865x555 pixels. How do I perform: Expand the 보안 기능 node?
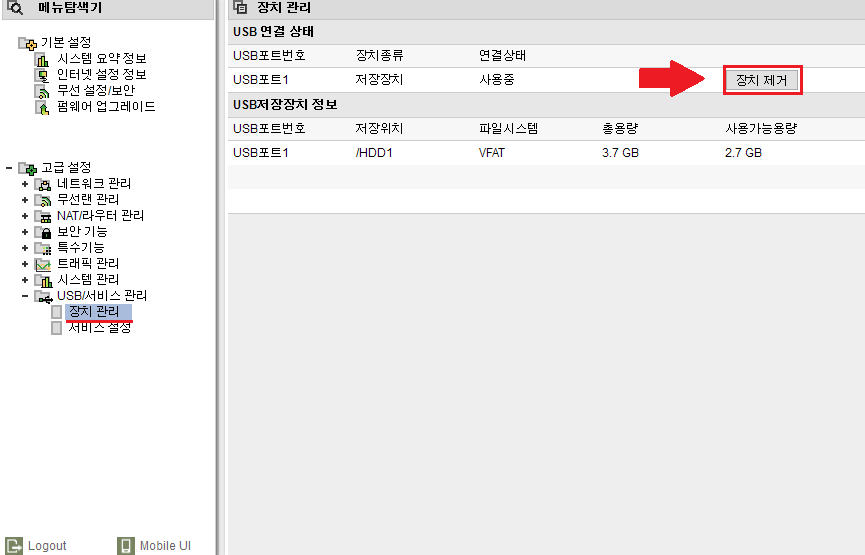[x=25, y=232]
